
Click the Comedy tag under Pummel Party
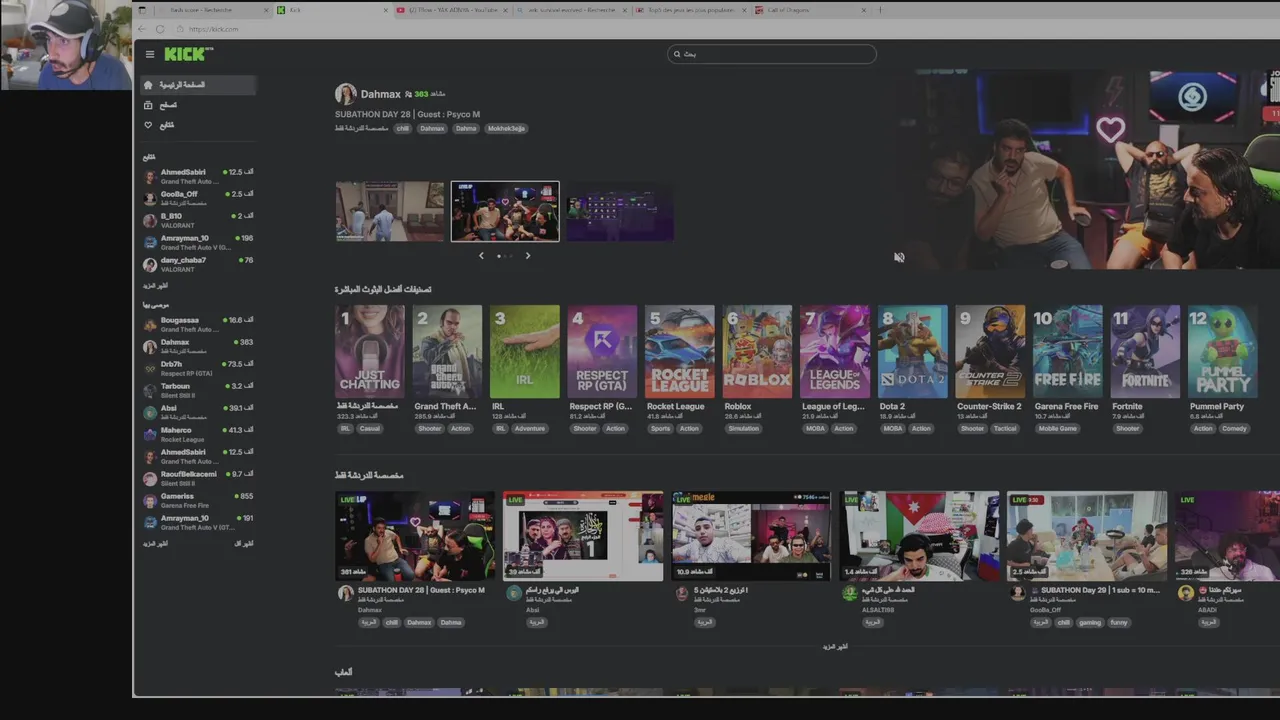(1234, 428)
